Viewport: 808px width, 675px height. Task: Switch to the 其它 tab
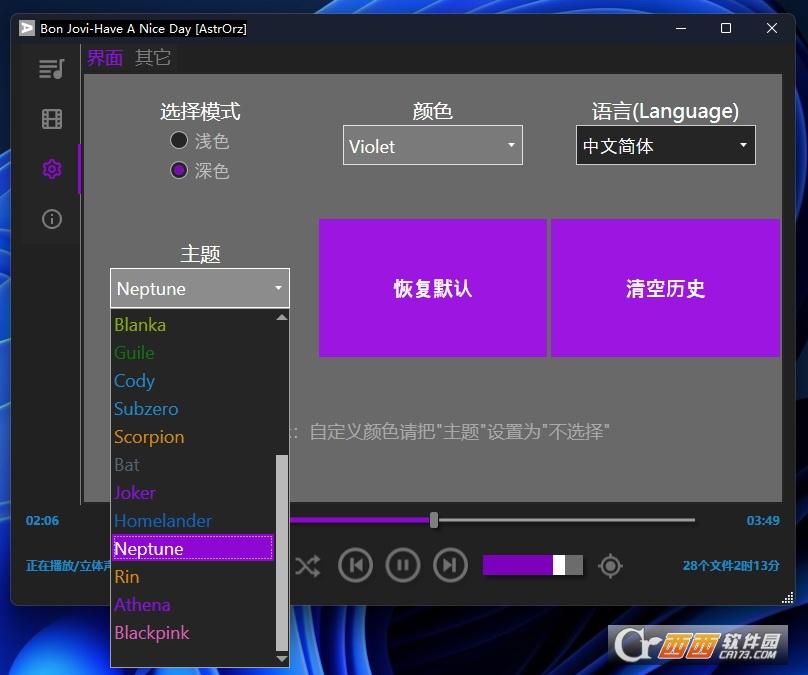click(153, 58)
